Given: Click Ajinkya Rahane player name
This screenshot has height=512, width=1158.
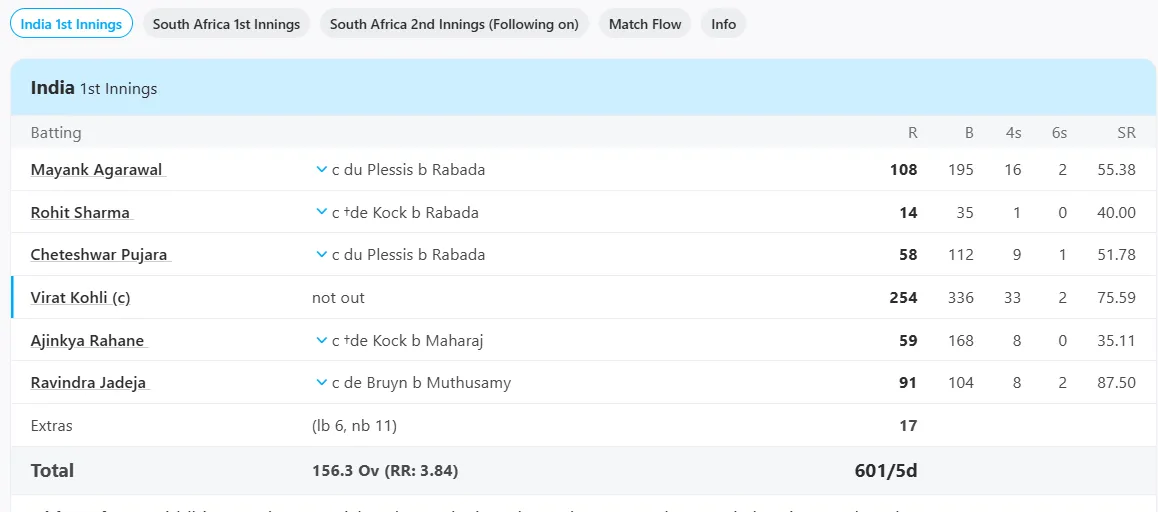Looking at the screenshot, I should [90, 341].
